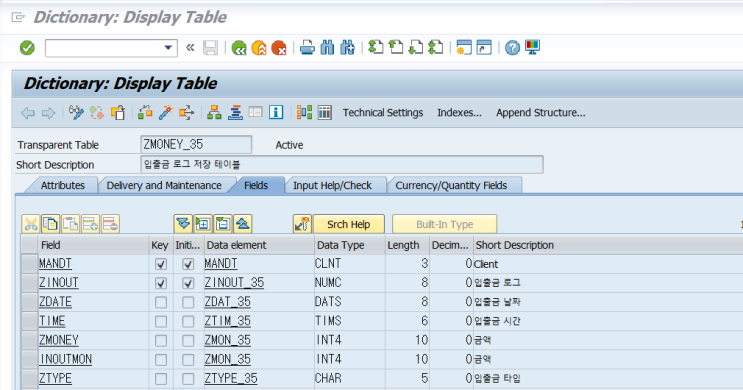743x390 pixels.
Task: Create a new session icon
Action: 464,47
